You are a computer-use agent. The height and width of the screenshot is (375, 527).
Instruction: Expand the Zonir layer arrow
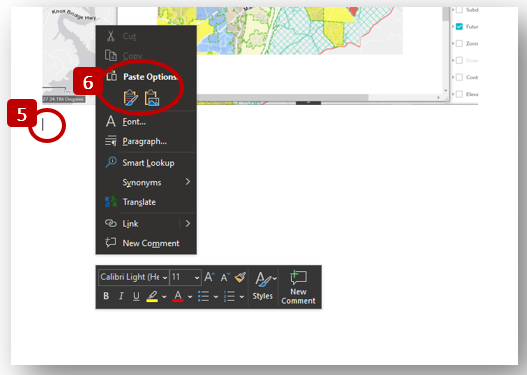(x=453, y=43)
